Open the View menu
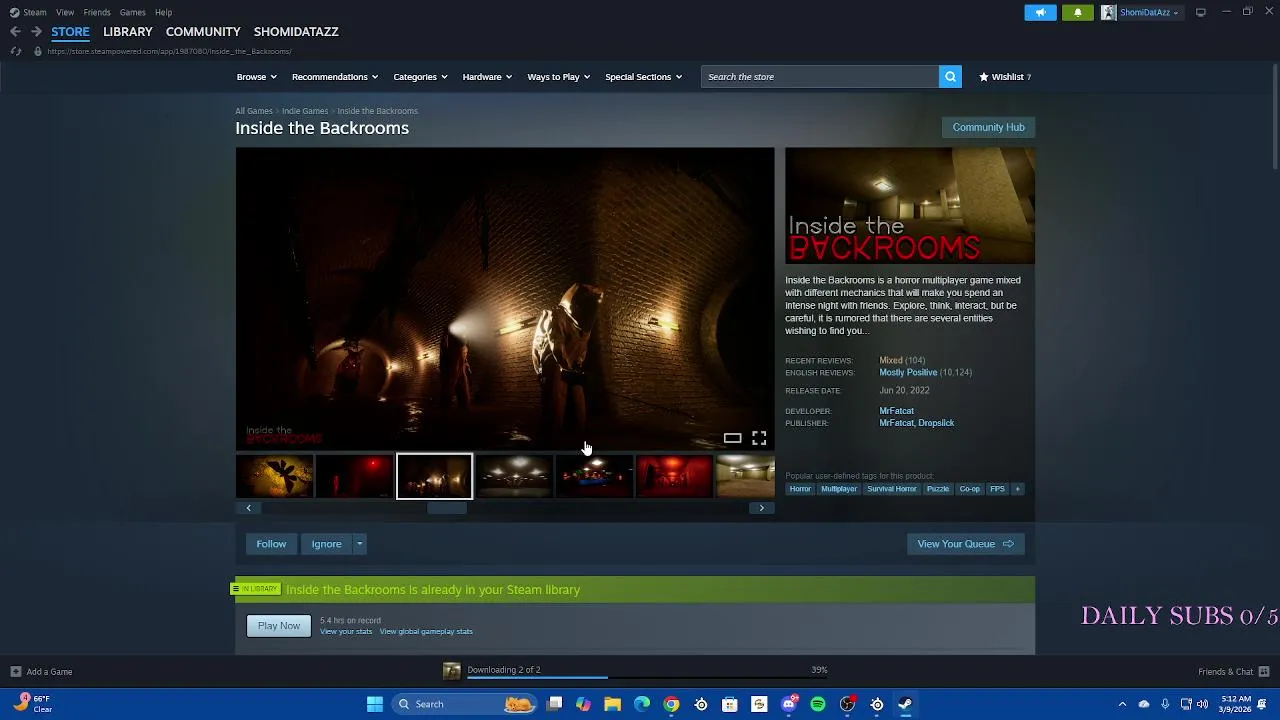The image size is (1280, 720). pyautogui.click(x=65, y=12)
